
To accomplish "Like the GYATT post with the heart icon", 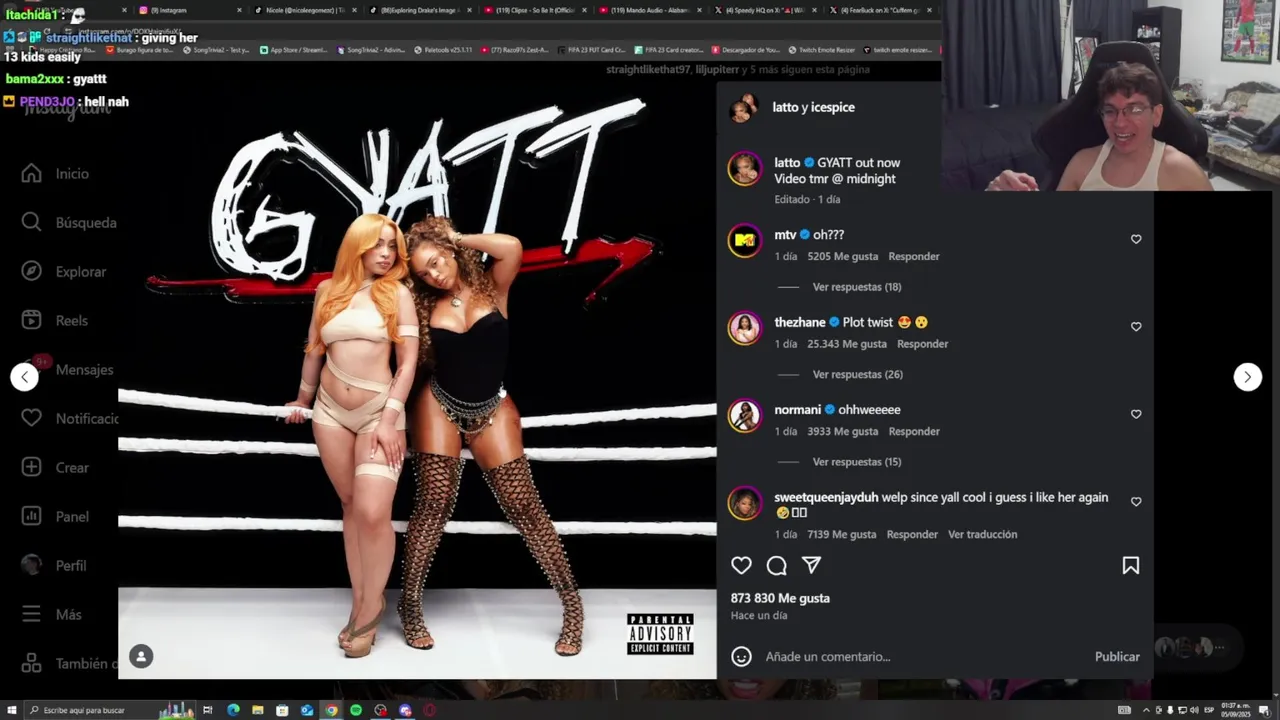I will click(x=741, y=566).
